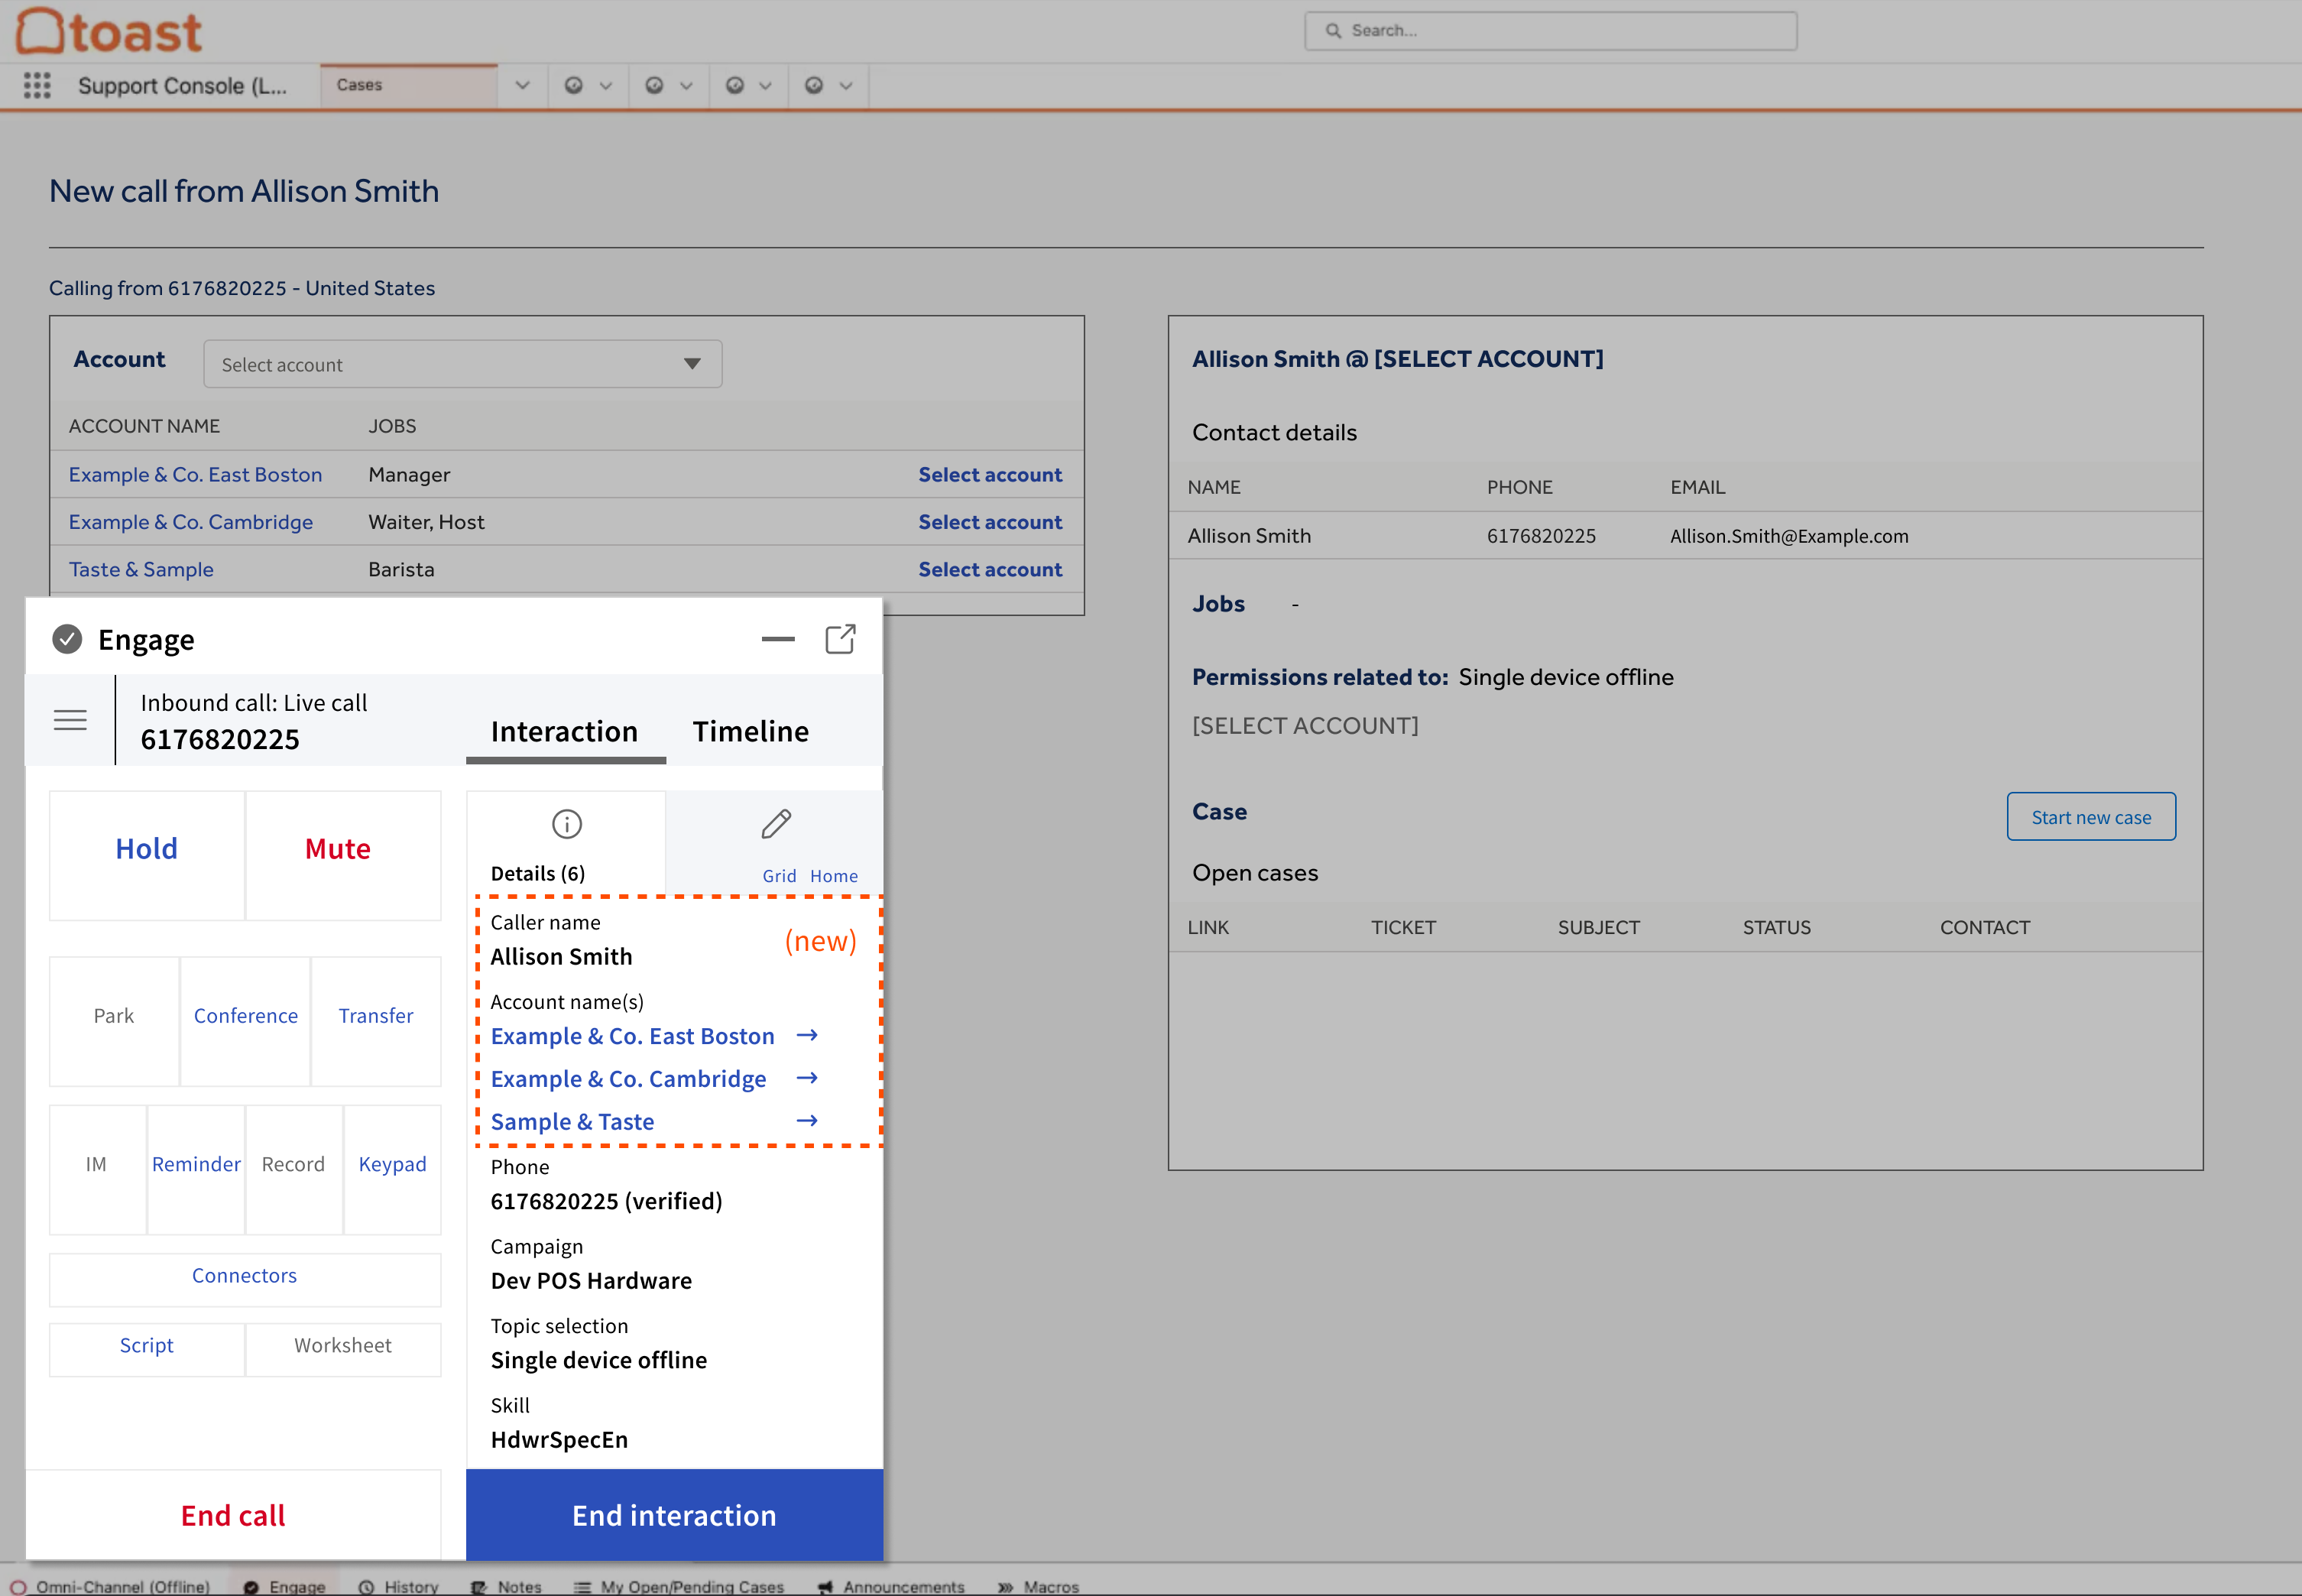Open History in the utility bar
The image size is (2302, 1596).
[x=399, y=1586]
